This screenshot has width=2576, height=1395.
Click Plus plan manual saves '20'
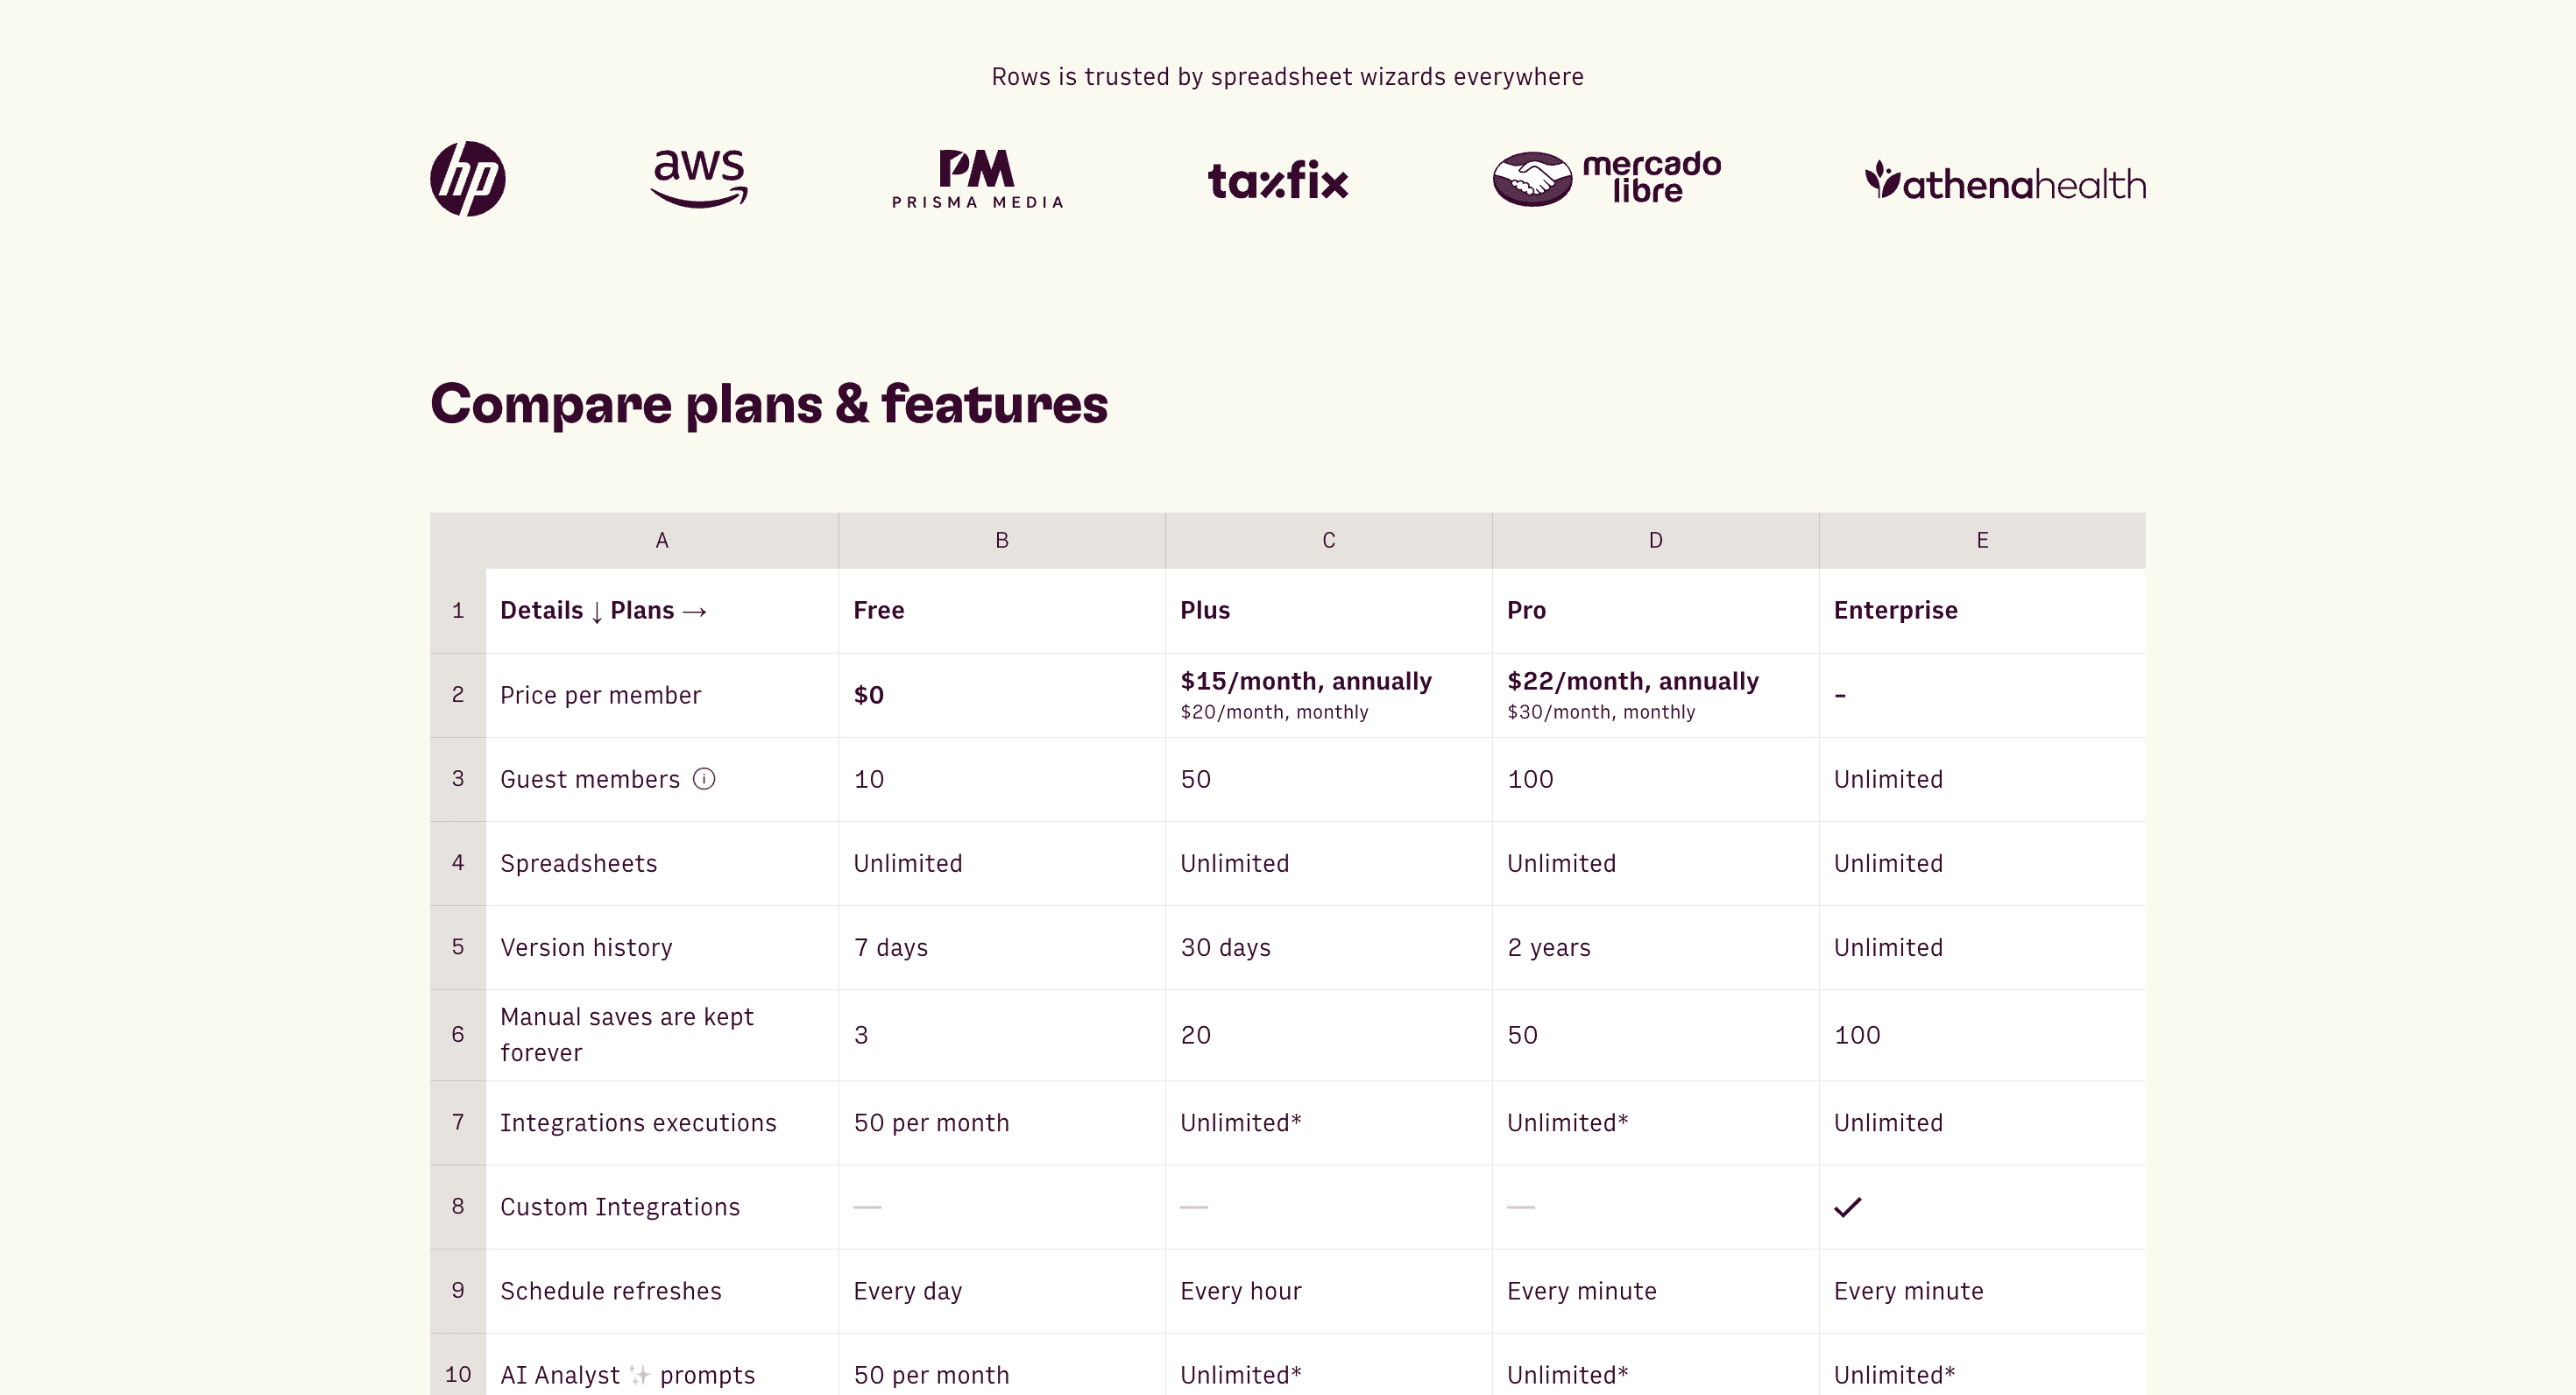[1196, 1035]
